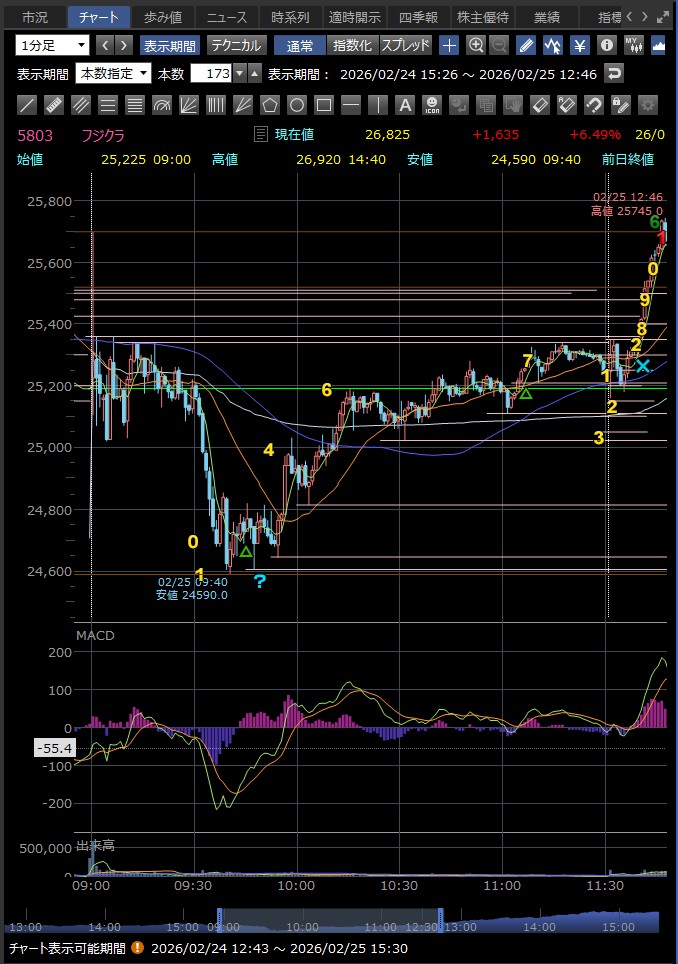This screenshot has height=964, width=678.
Task: Decrease bar count with down stepper arrow
Action: click(x=254, y=78)
